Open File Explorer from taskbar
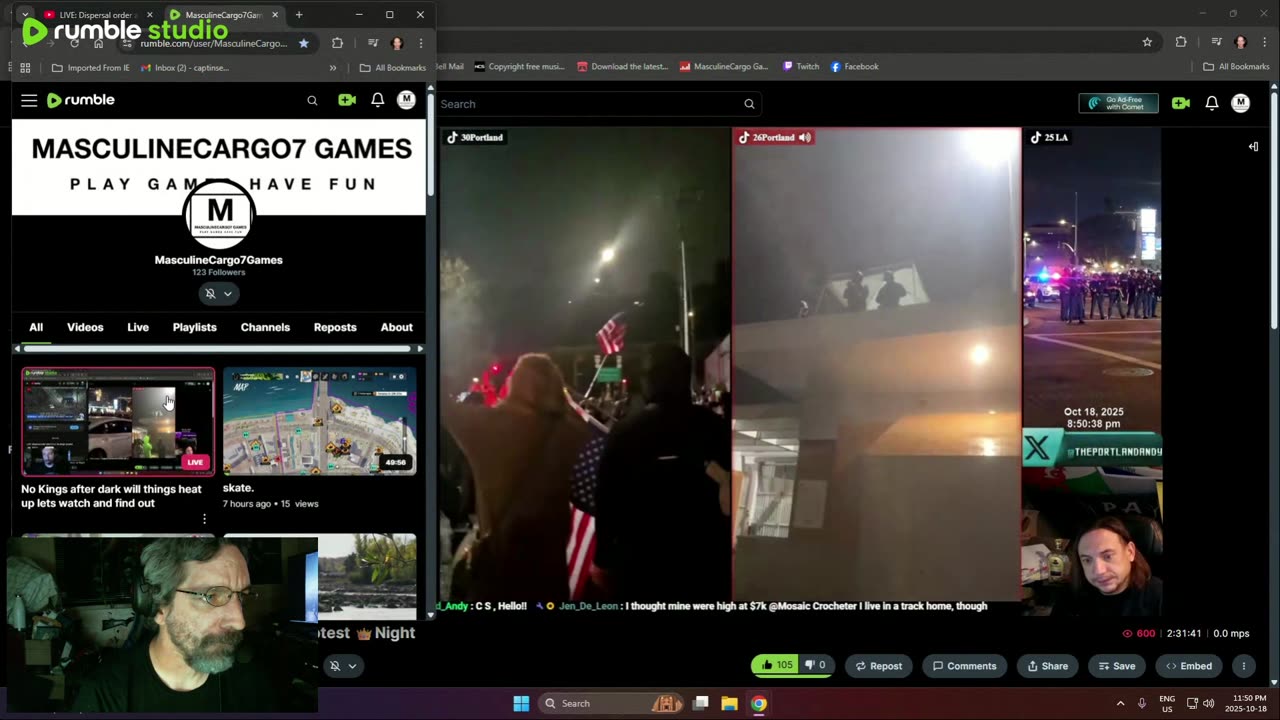Viewport: 1280px width, 720px height. (x=729, y=703)
